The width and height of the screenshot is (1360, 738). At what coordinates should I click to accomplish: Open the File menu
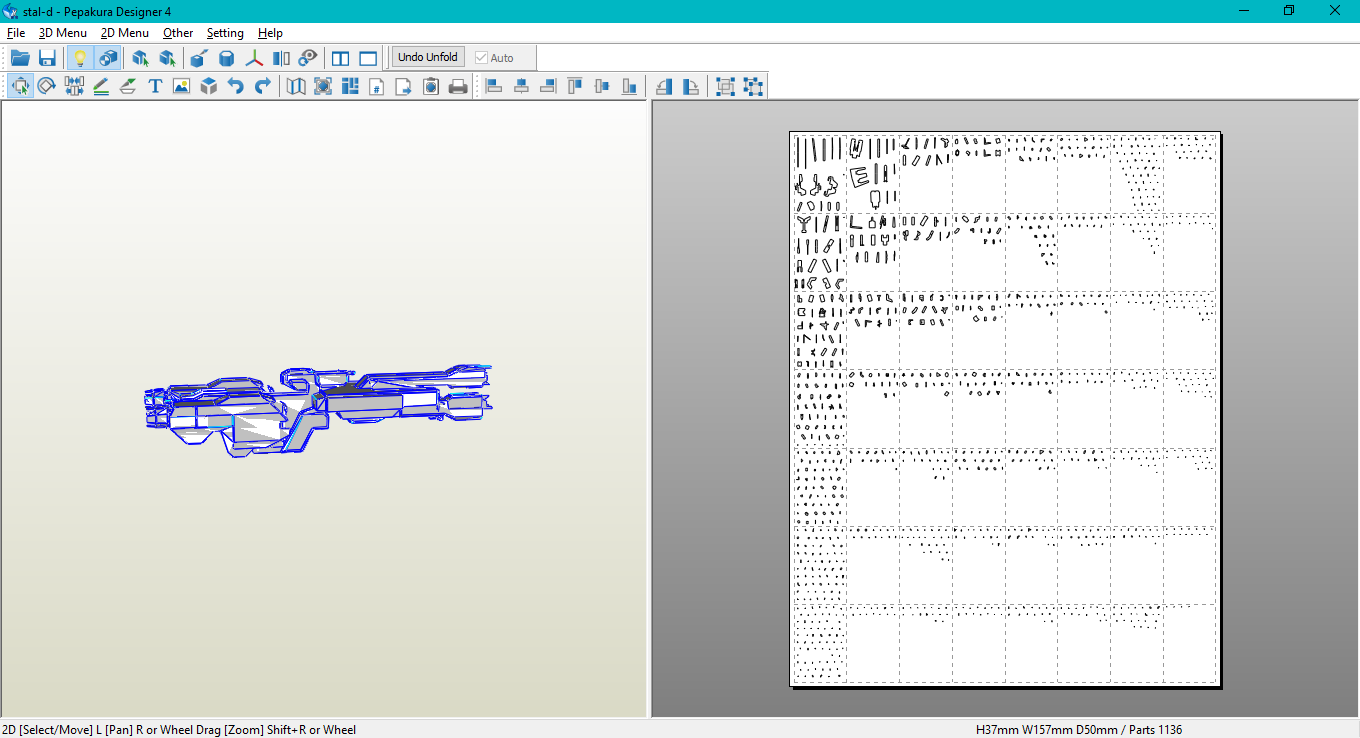pos(16,33)
